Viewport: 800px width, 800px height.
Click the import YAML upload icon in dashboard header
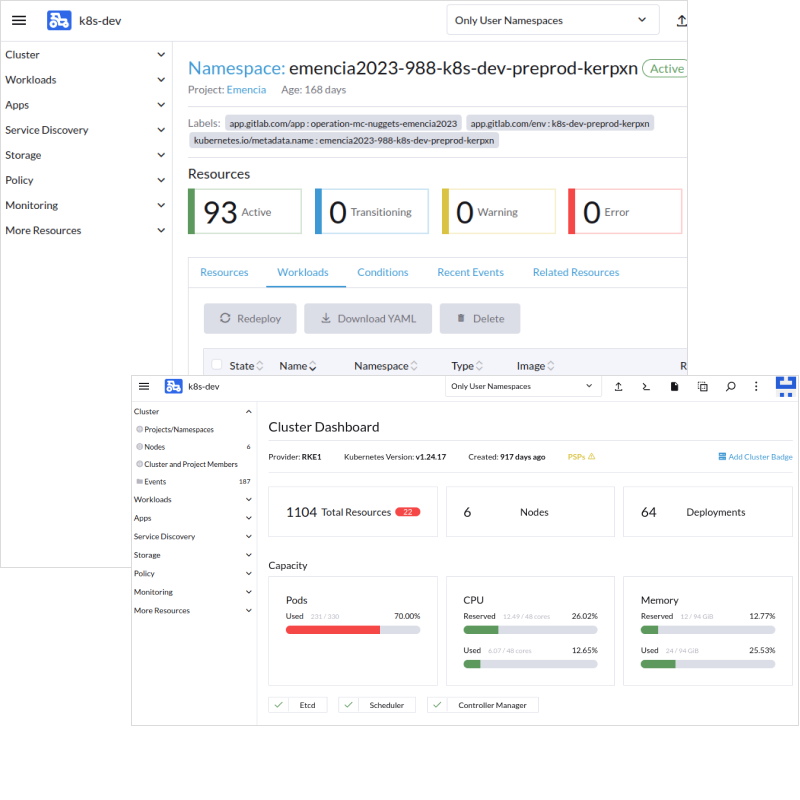[x=618, y=386]
